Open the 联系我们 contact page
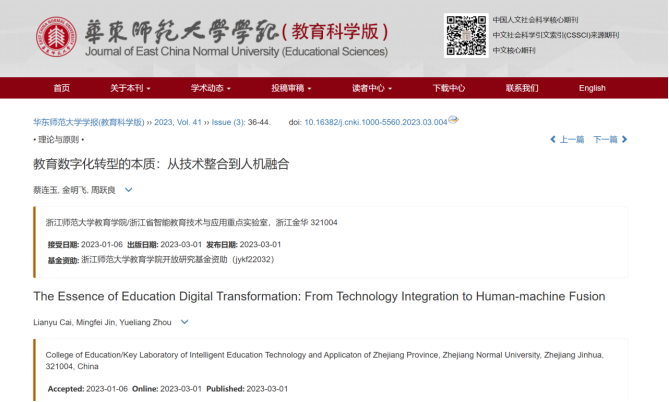 (522, 88)
